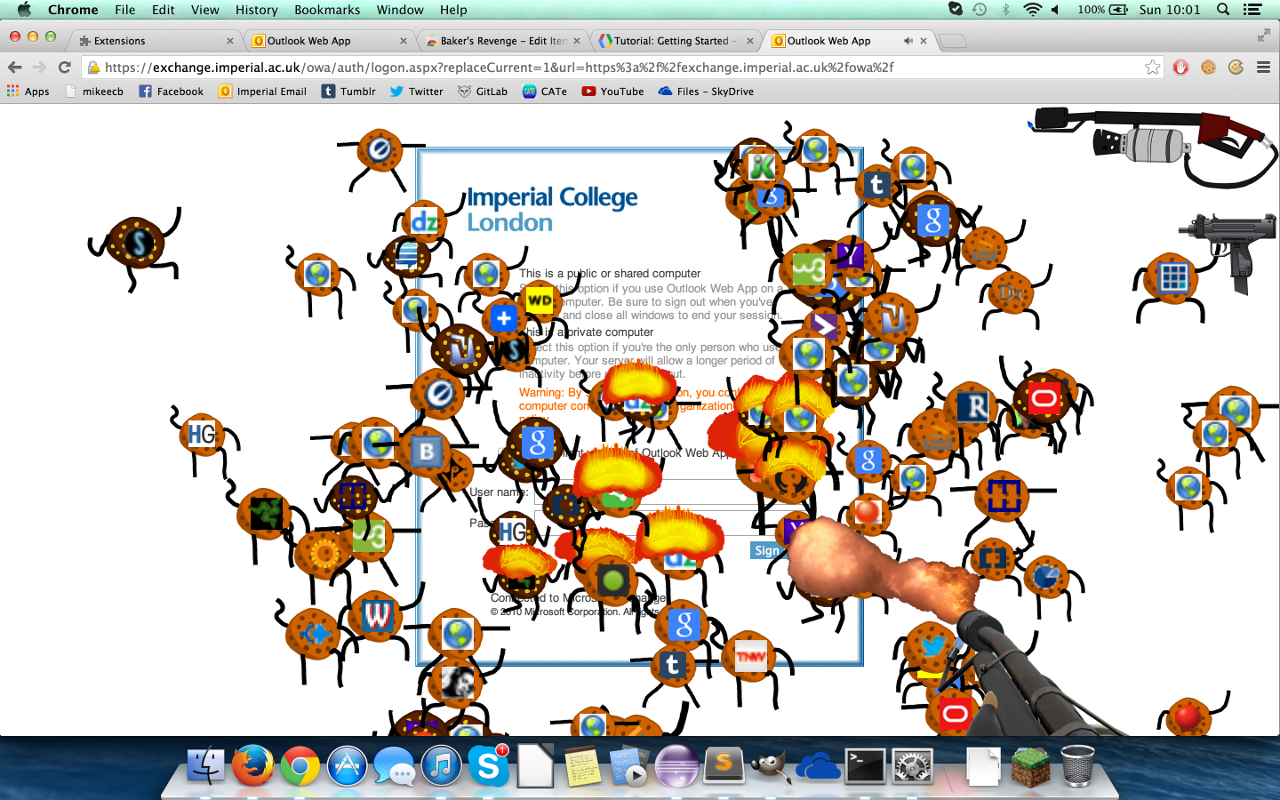
Task: Click the bookmark star in address bar
Action: coord(1153,67)
